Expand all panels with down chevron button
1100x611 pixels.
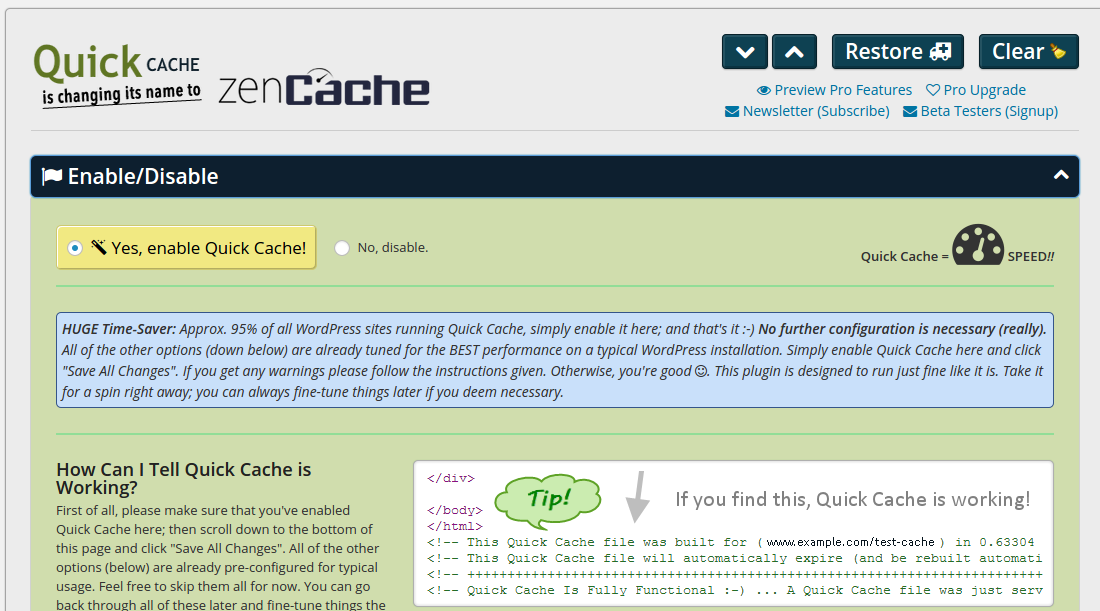(x=745, y=52)
